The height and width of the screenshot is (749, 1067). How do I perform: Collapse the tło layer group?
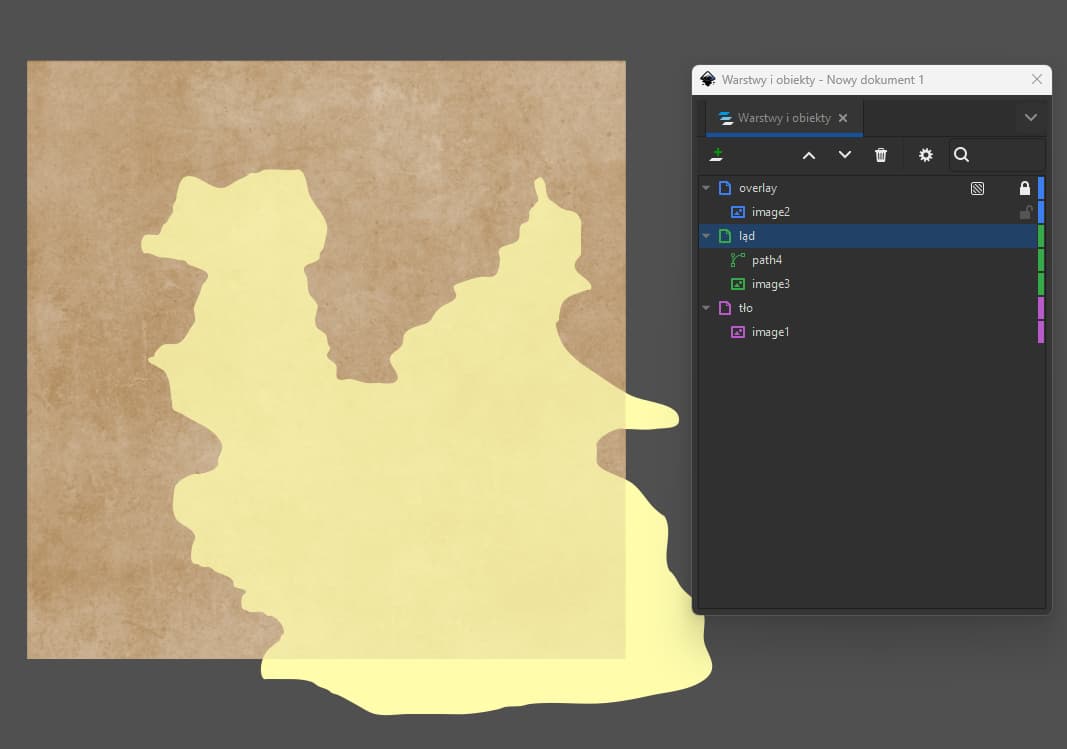pyautogui.click(x=706, y=308)
